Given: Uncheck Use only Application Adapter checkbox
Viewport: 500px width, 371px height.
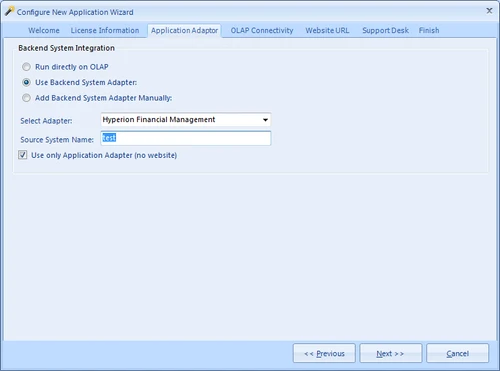Looking at the screenshot, I should [23, 155].
